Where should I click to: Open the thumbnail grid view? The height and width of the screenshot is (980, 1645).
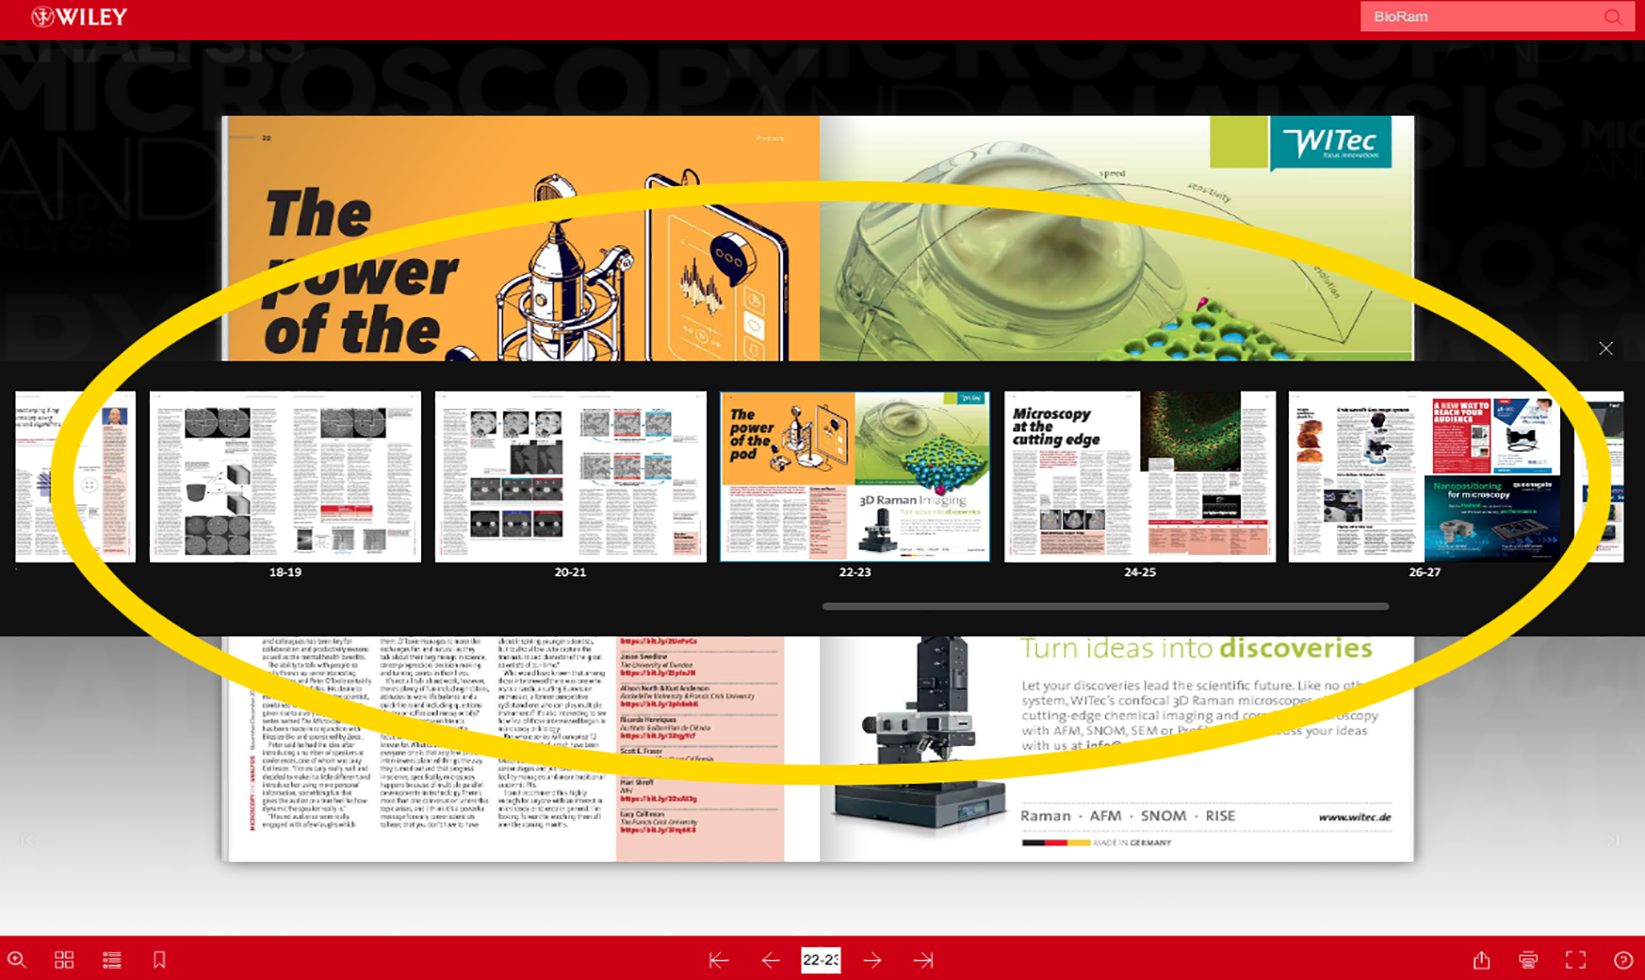tap(64, 960)
